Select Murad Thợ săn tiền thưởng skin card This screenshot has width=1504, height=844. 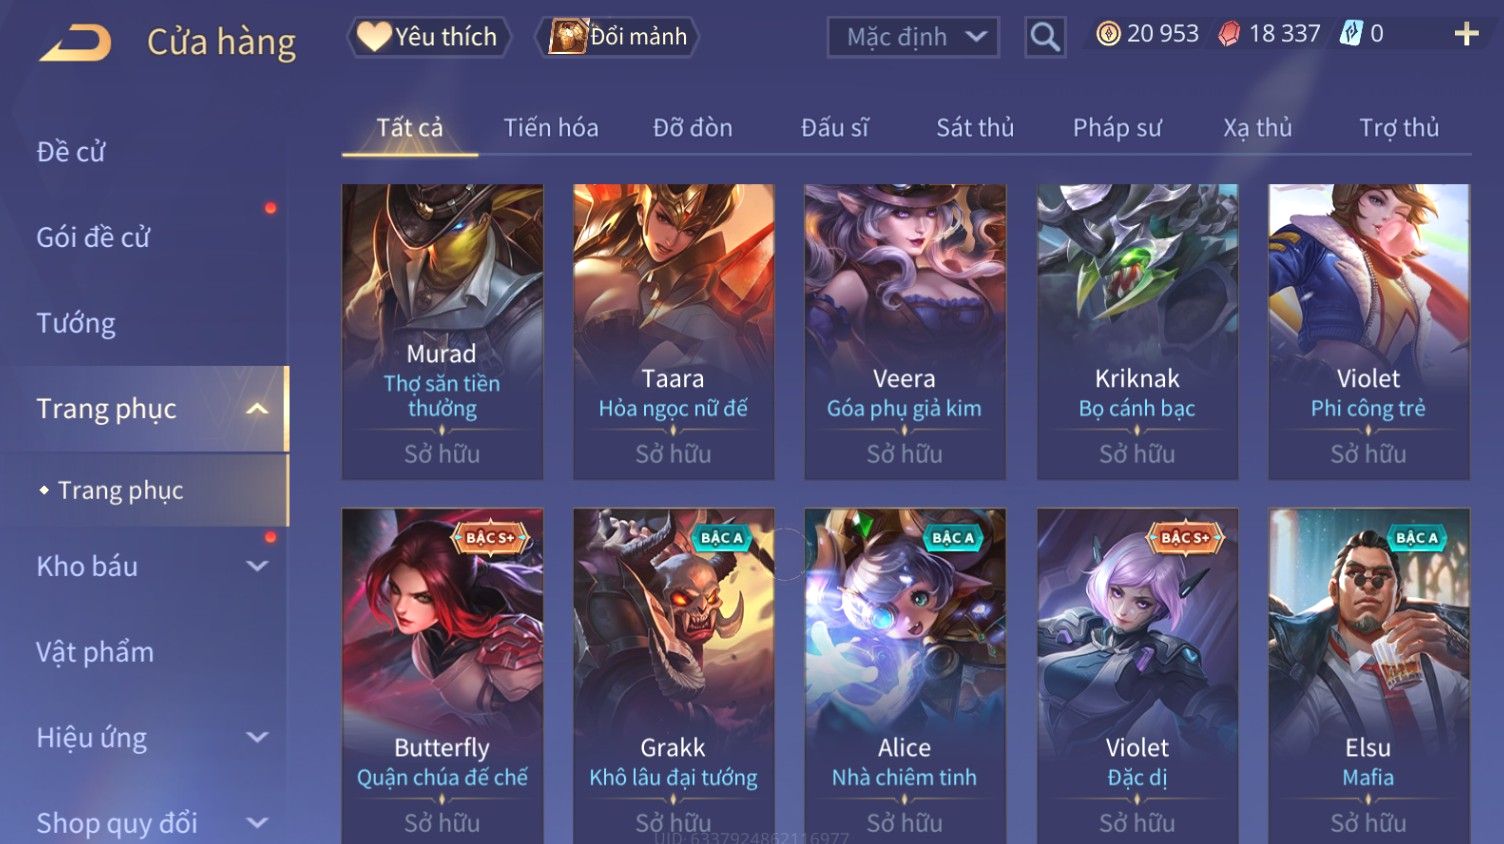coord(442,332)
